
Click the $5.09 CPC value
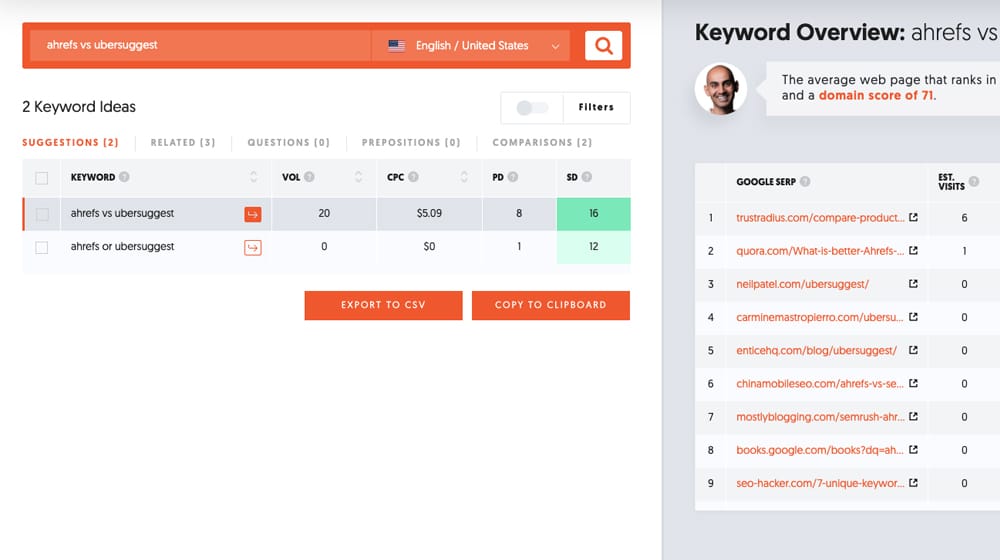coord(429,213)
